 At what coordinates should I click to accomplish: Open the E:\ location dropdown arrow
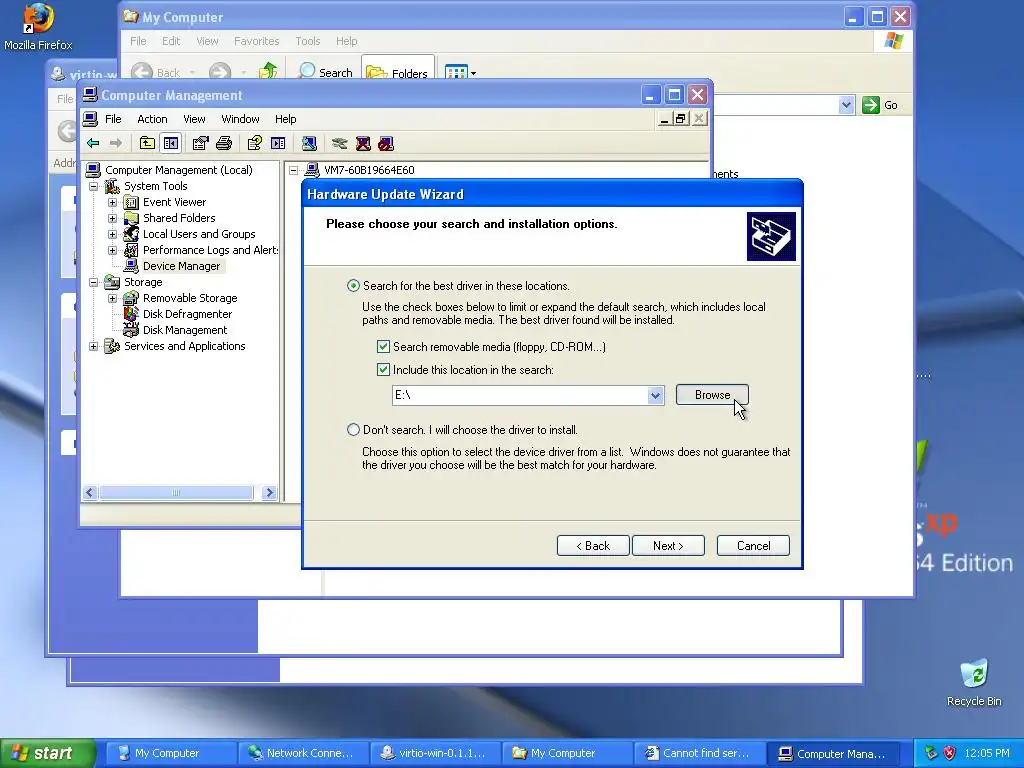655,395
